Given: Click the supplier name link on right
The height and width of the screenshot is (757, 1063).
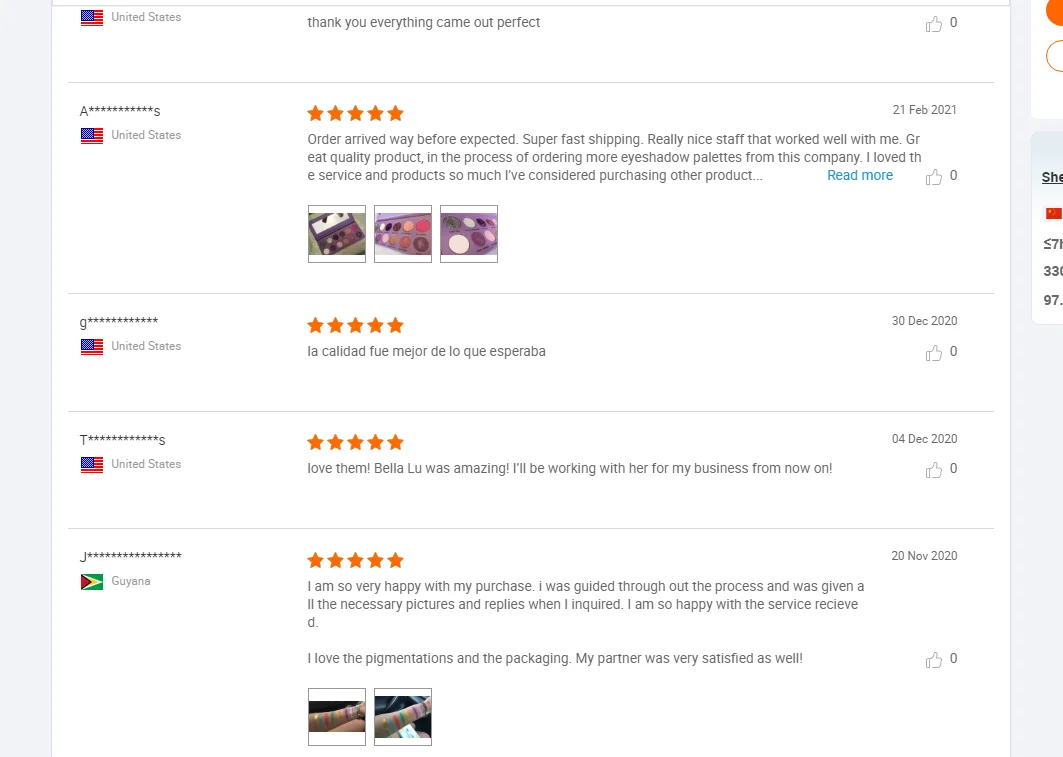Looking at the screenshot, I should [x=1052, y=177].
